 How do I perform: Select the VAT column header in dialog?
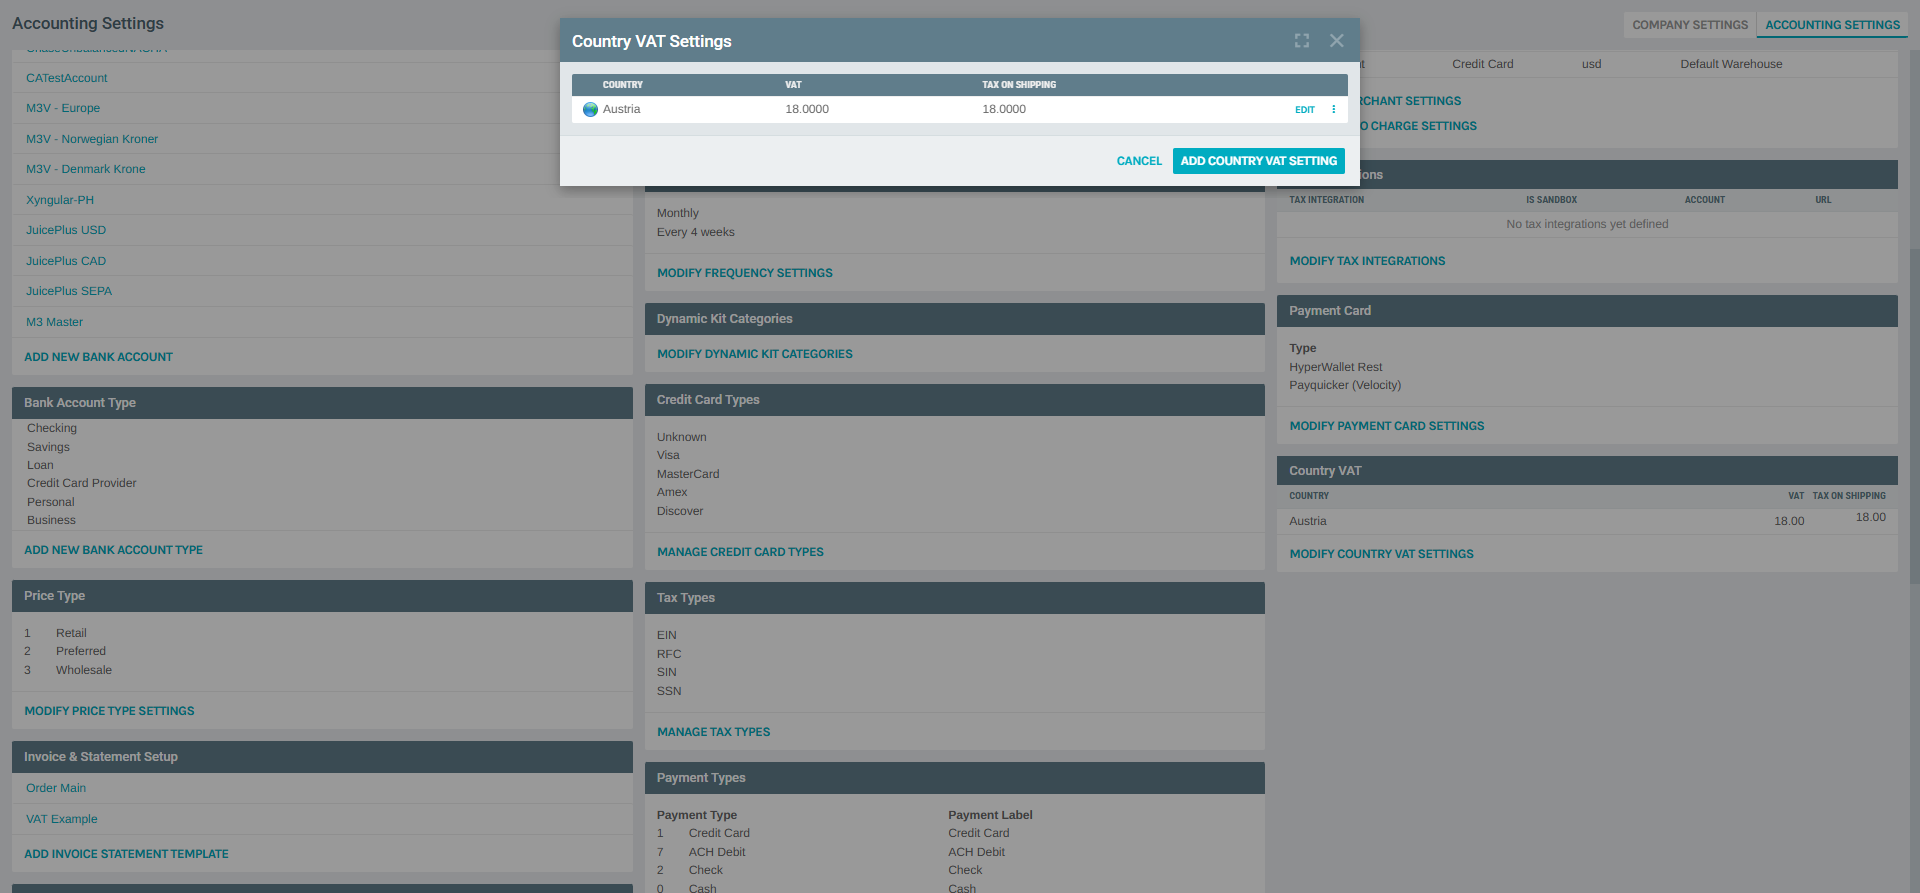pyautogui.click(x=793, y=85)
